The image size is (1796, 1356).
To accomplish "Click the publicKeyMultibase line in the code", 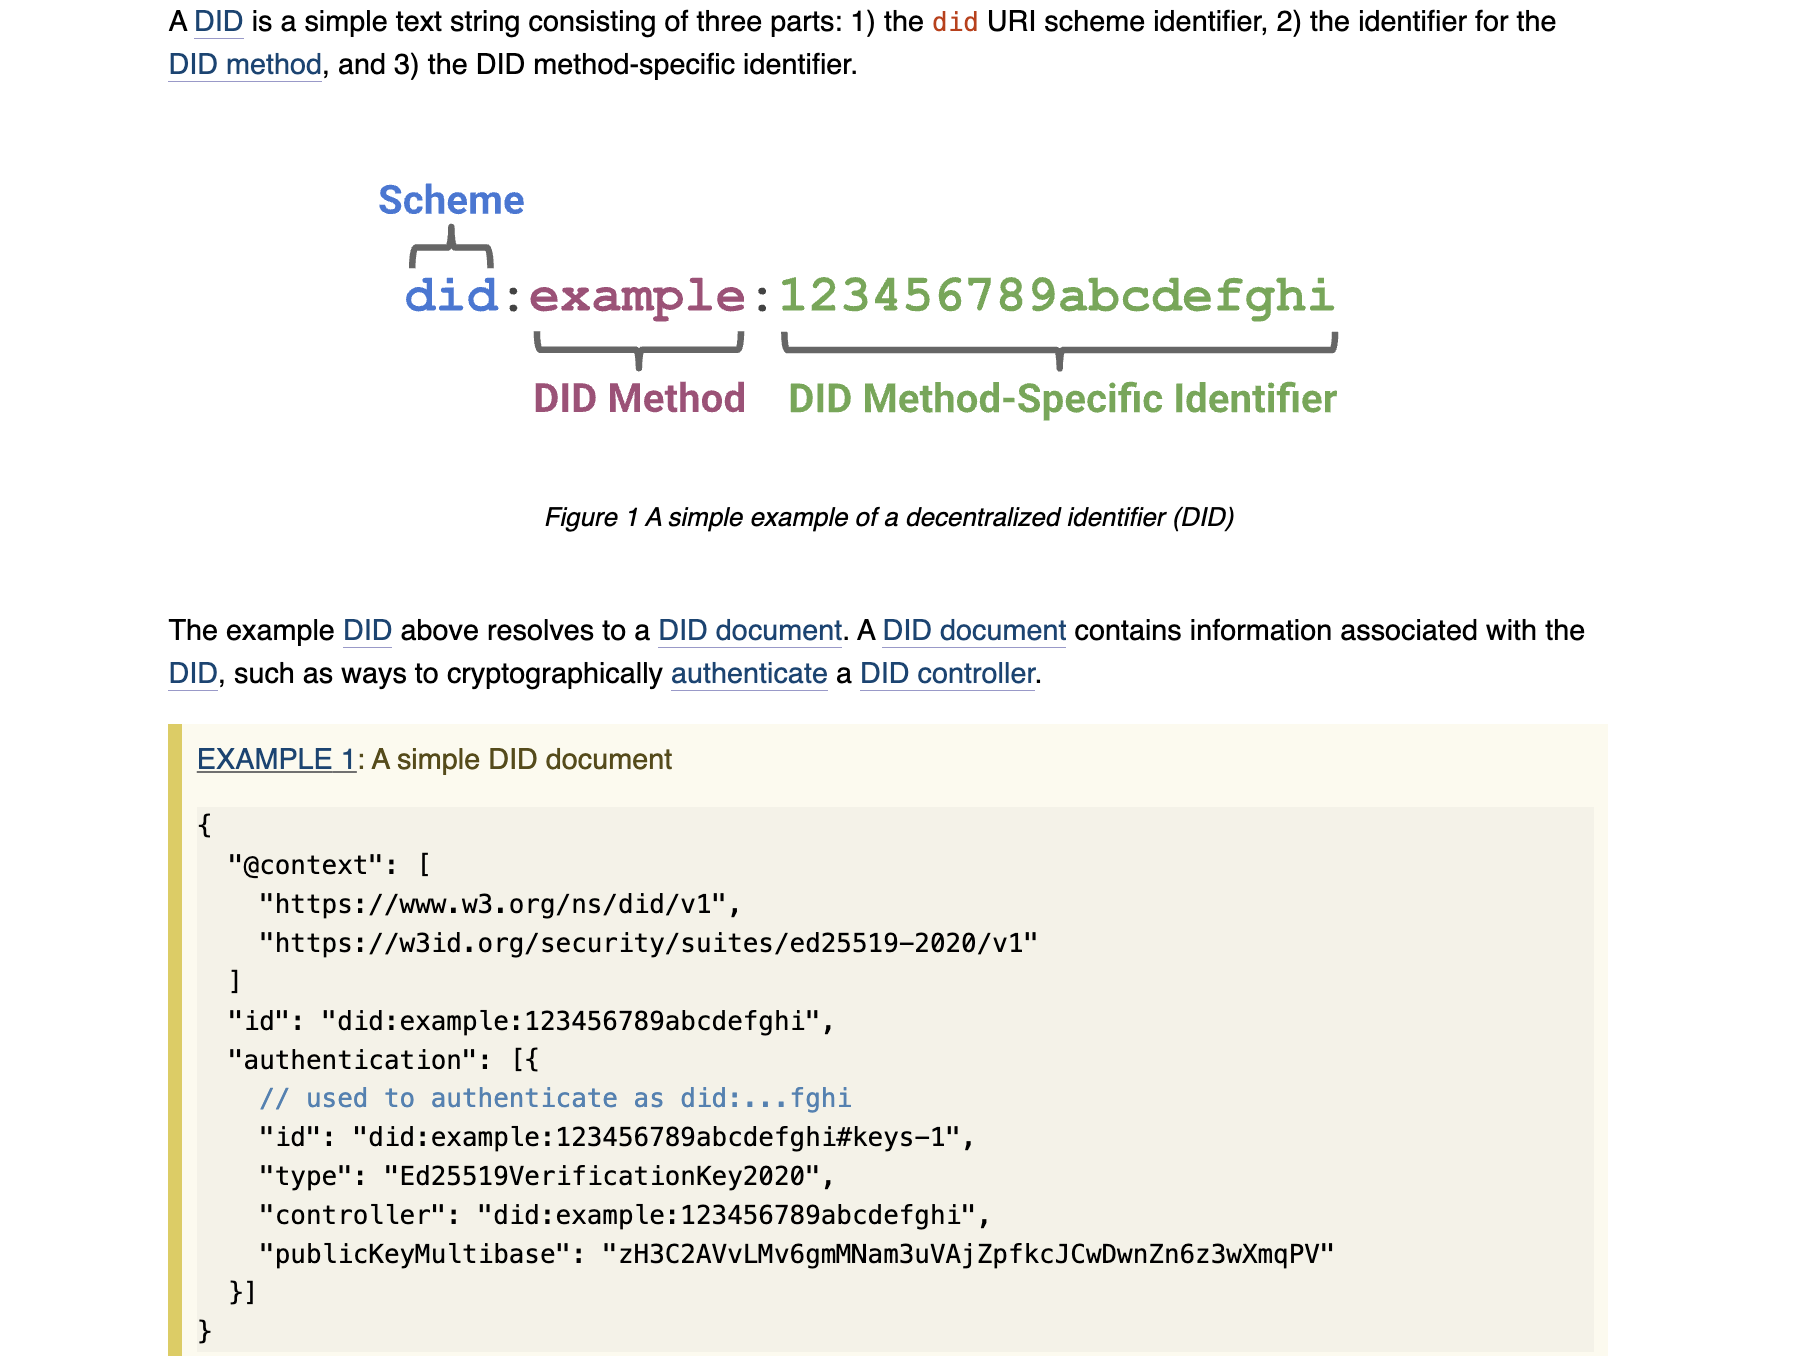I will pos(797,1254).
